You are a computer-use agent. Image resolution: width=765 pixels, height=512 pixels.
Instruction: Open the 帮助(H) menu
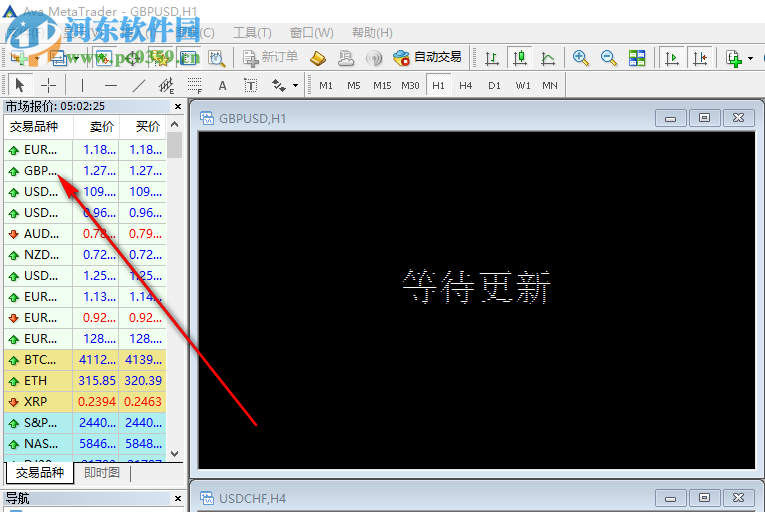coord(372,33)
